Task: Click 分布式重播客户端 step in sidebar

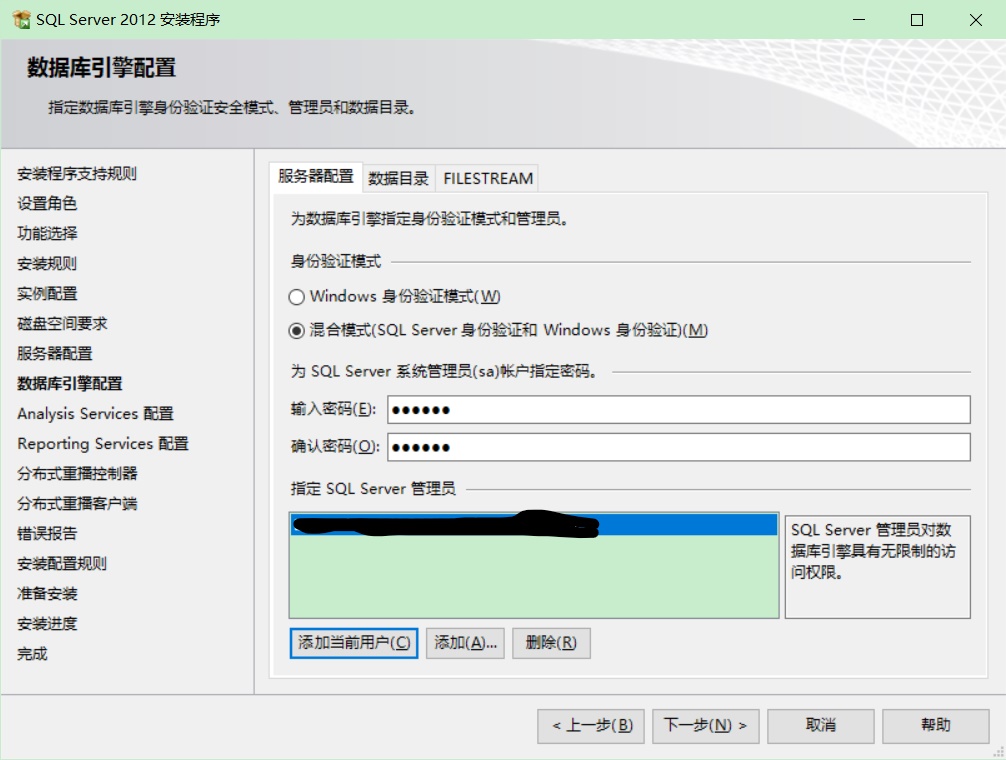Action: (x=77, y=504)
